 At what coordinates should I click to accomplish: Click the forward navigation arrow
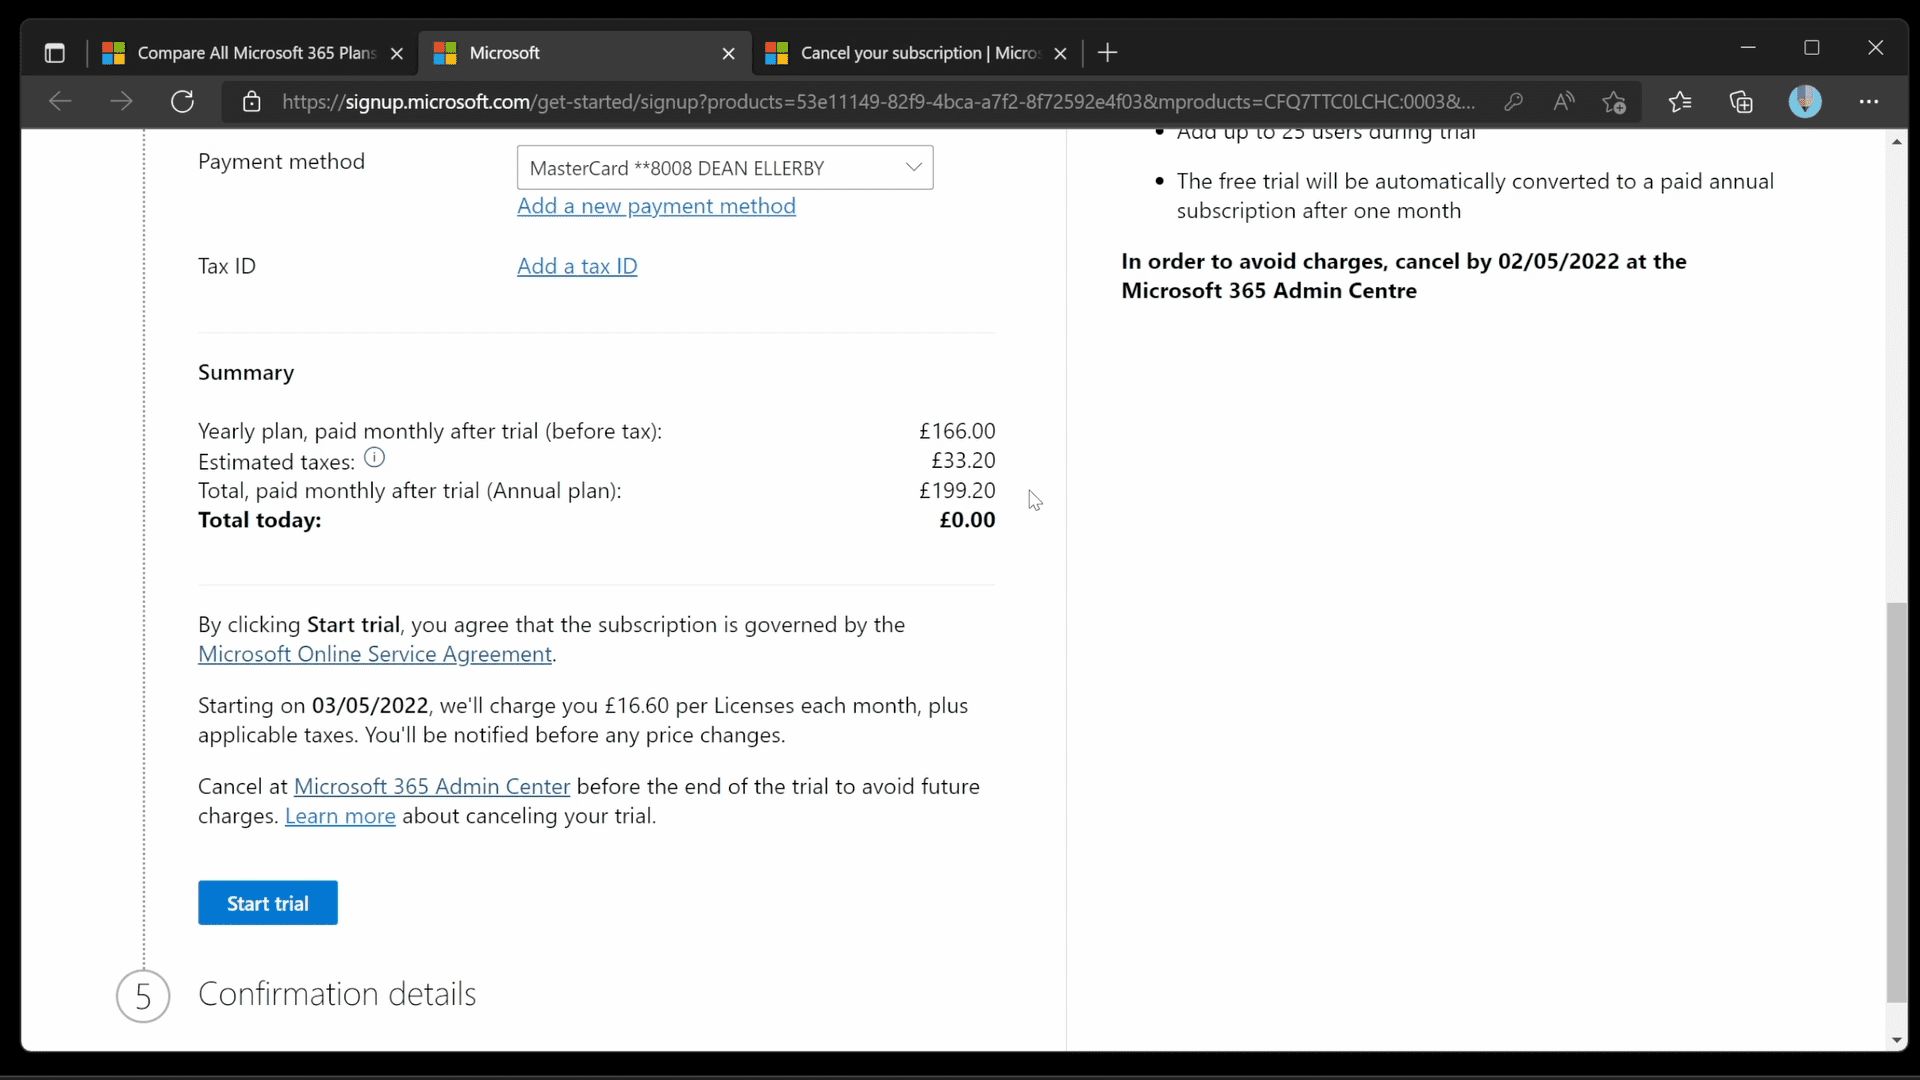(121, 101)
